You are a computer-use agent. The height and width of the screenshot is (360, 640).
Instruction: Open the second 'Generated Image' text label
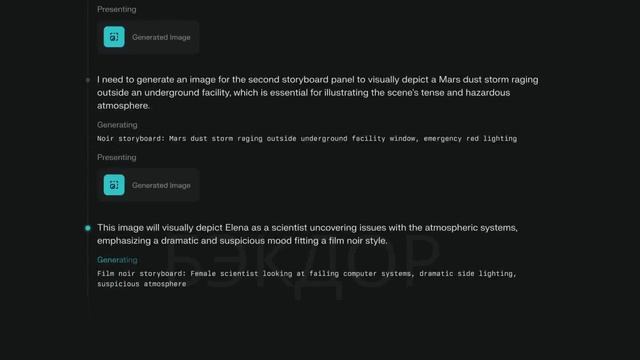pyautogui.click(x=161, y=185)
